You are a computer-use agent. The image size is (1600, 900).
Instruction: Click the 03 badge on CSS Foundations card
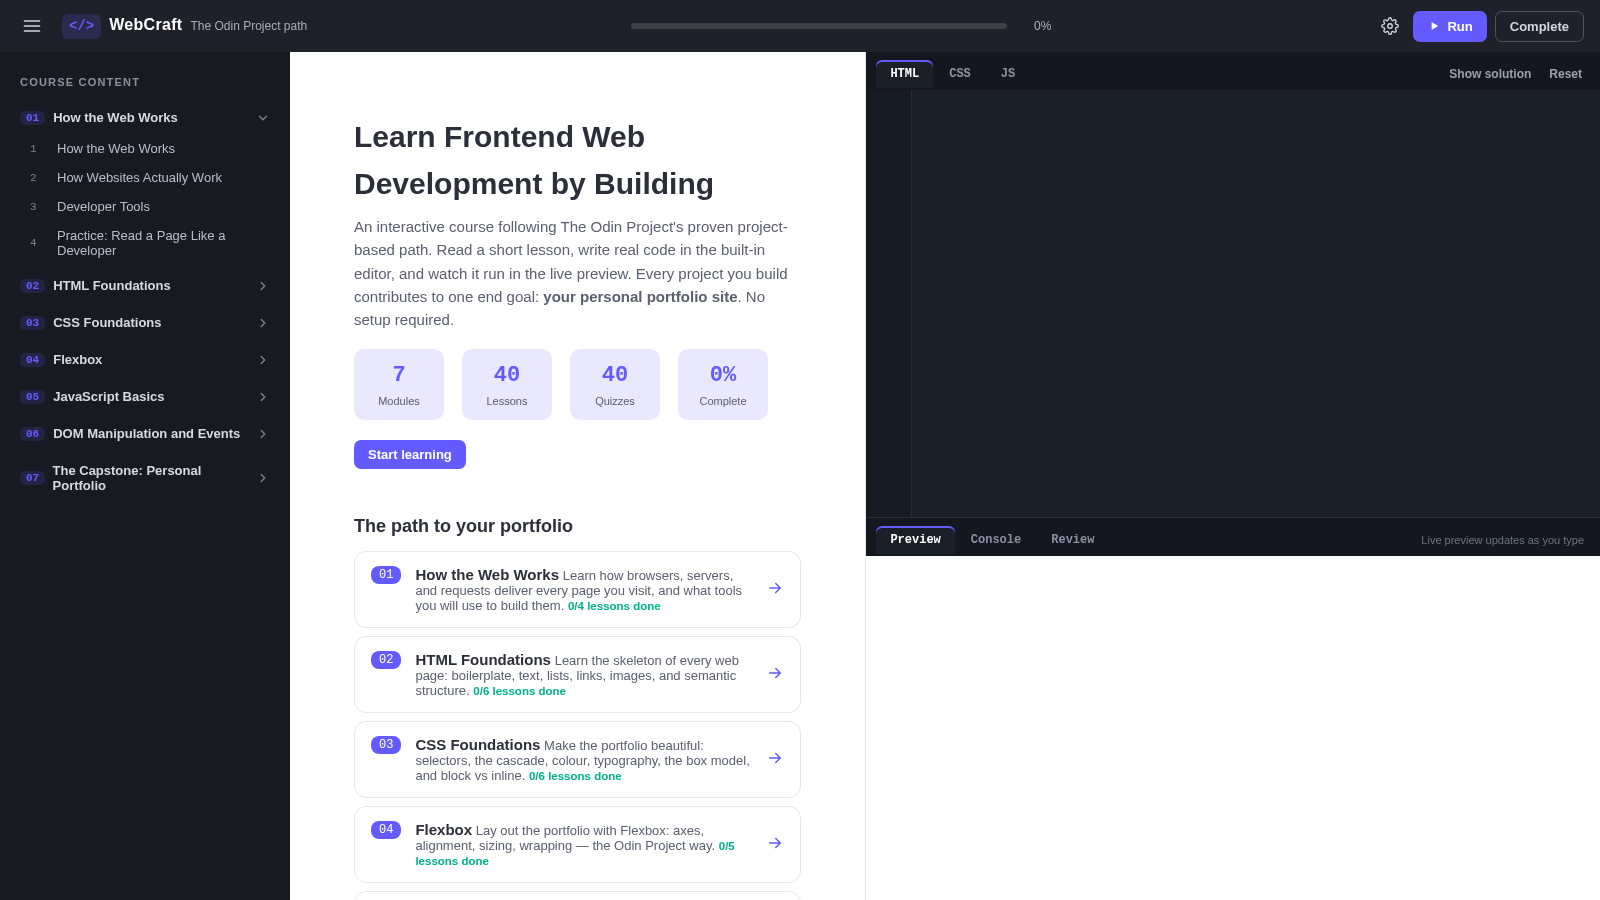tap(386, 745)
